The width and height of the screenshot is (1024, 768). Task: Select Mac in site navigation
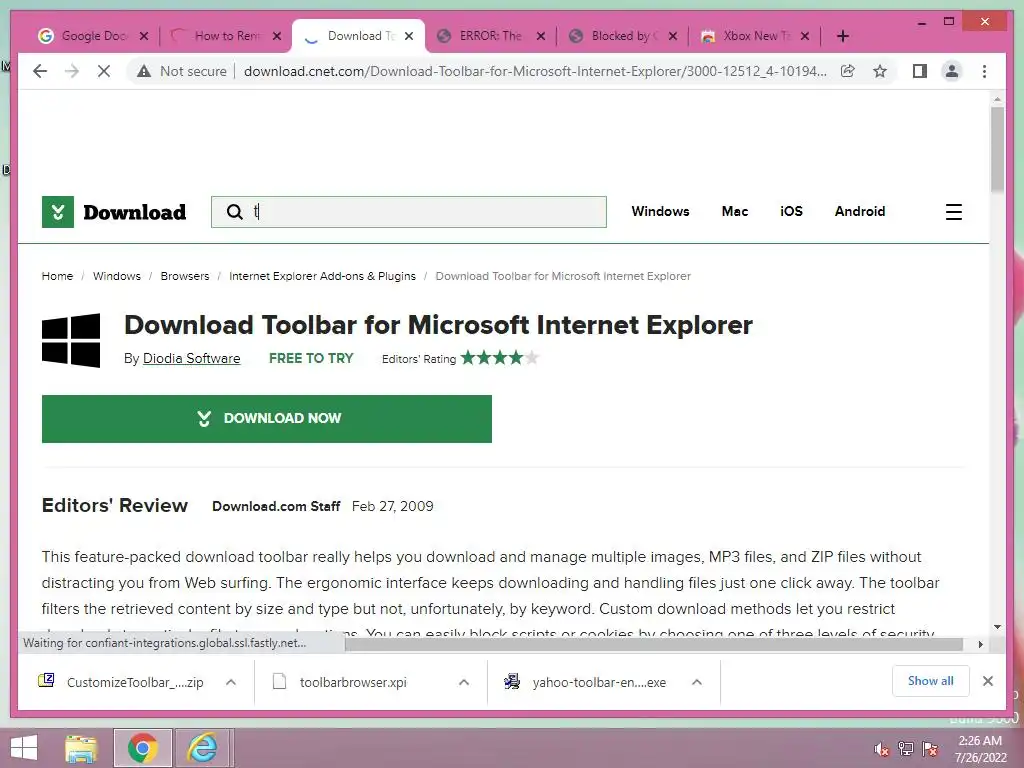(x=735, y=211)
